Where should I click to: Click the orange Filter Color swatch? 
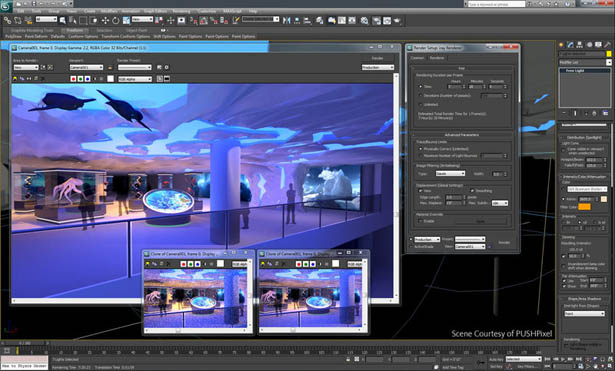click(584, 207)
